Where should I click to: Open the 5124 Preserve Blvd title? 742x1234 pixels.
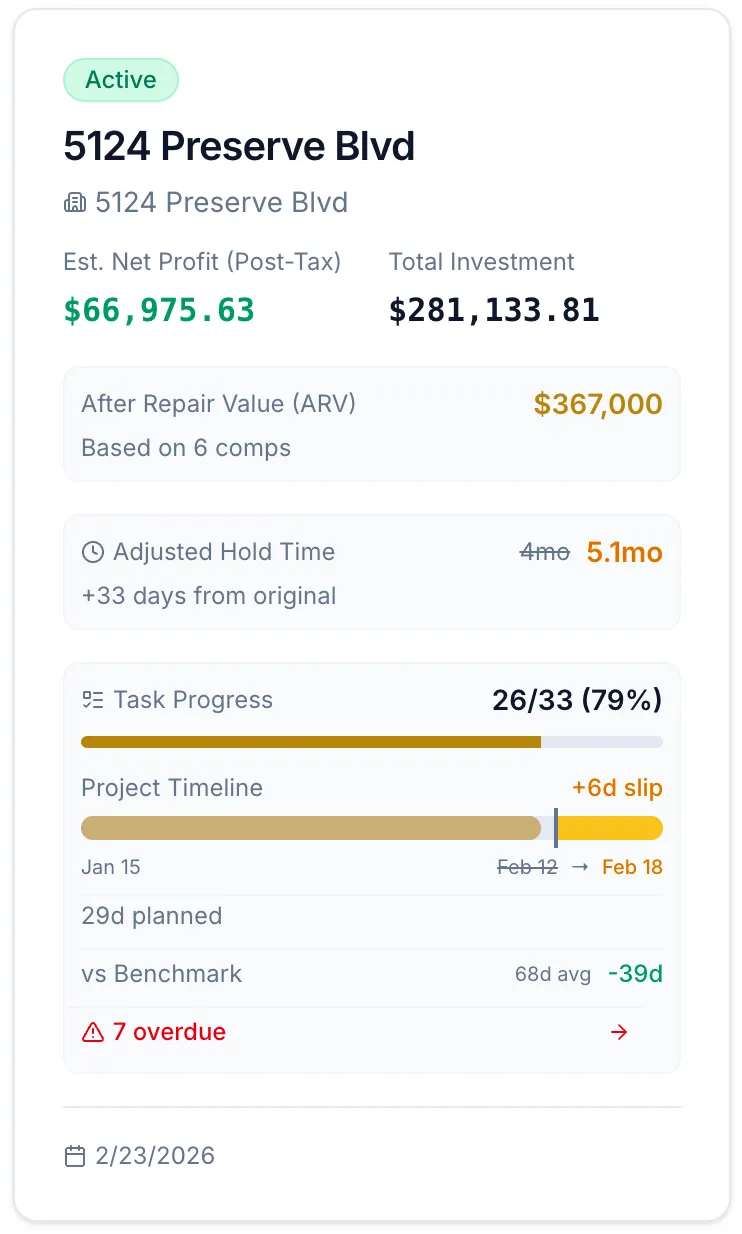pyautogui.click(x=239, y=147)
